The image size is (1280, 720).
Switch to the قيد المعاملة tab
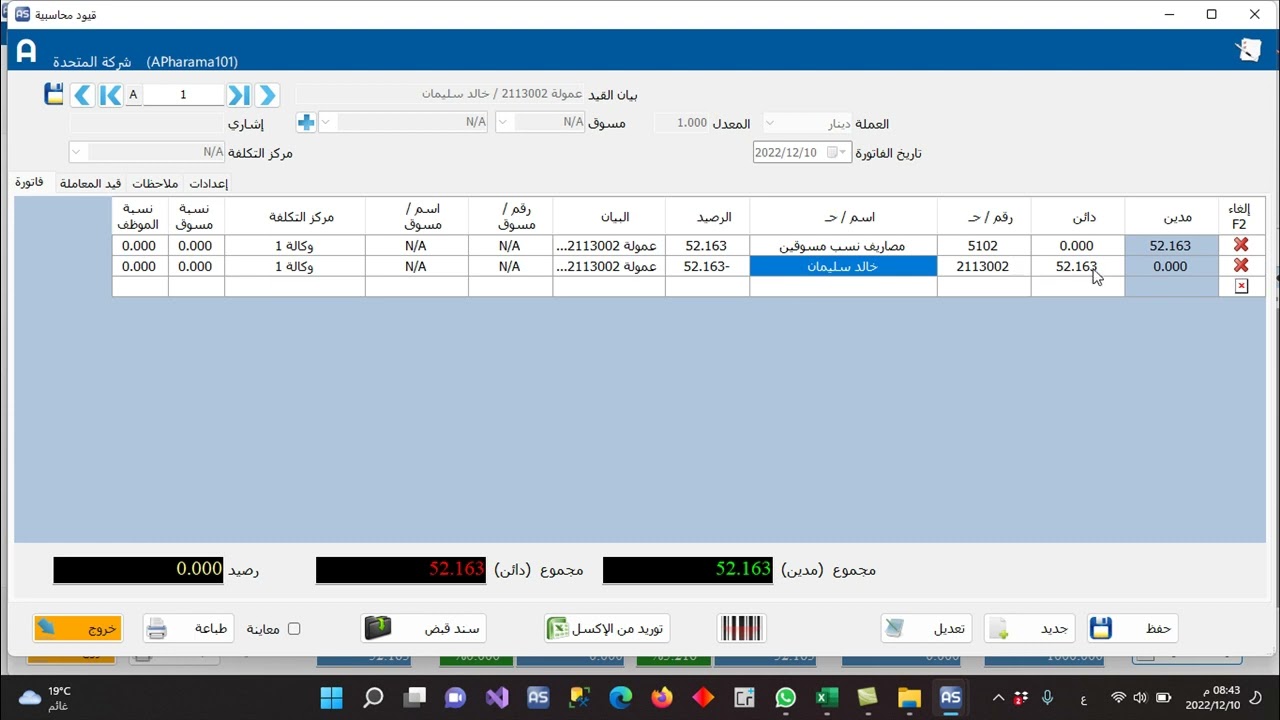(90, 183)
